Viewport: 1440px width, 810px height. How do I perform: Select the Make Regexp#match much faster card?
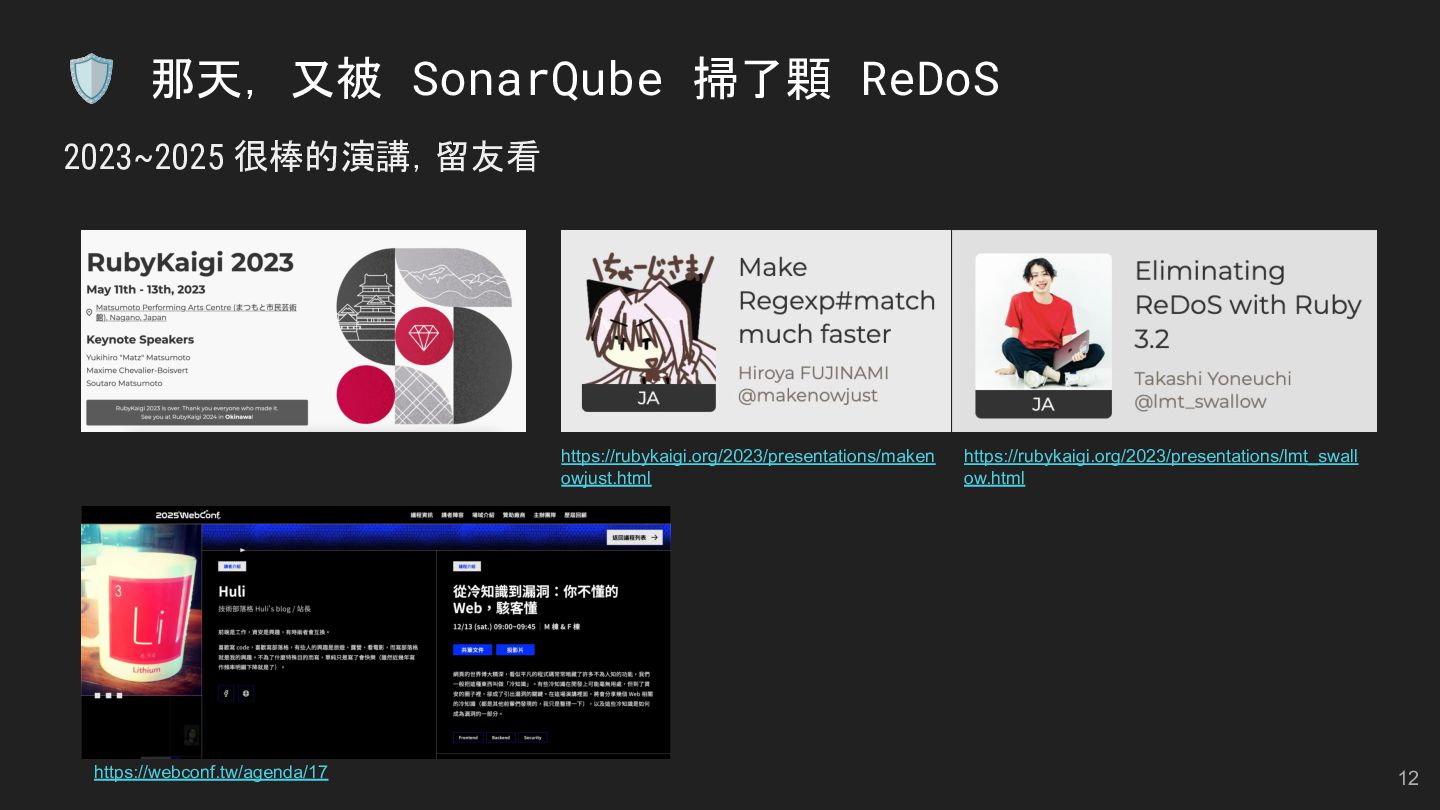pos(756,331)
